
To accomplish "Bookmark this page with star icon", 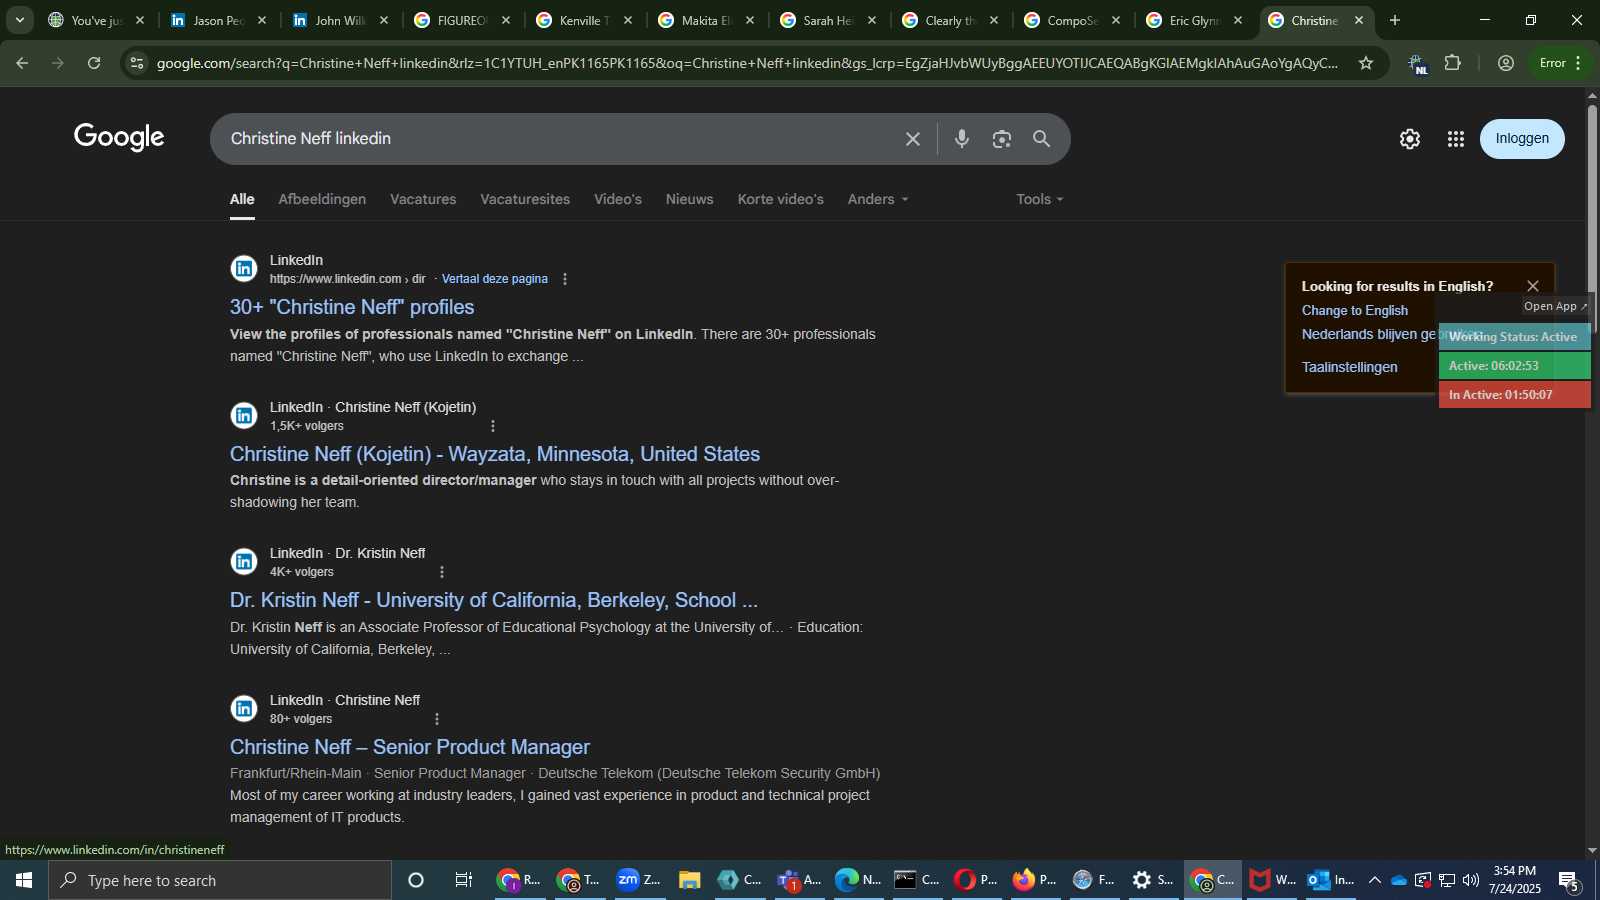I will (x=1365, y=63).
